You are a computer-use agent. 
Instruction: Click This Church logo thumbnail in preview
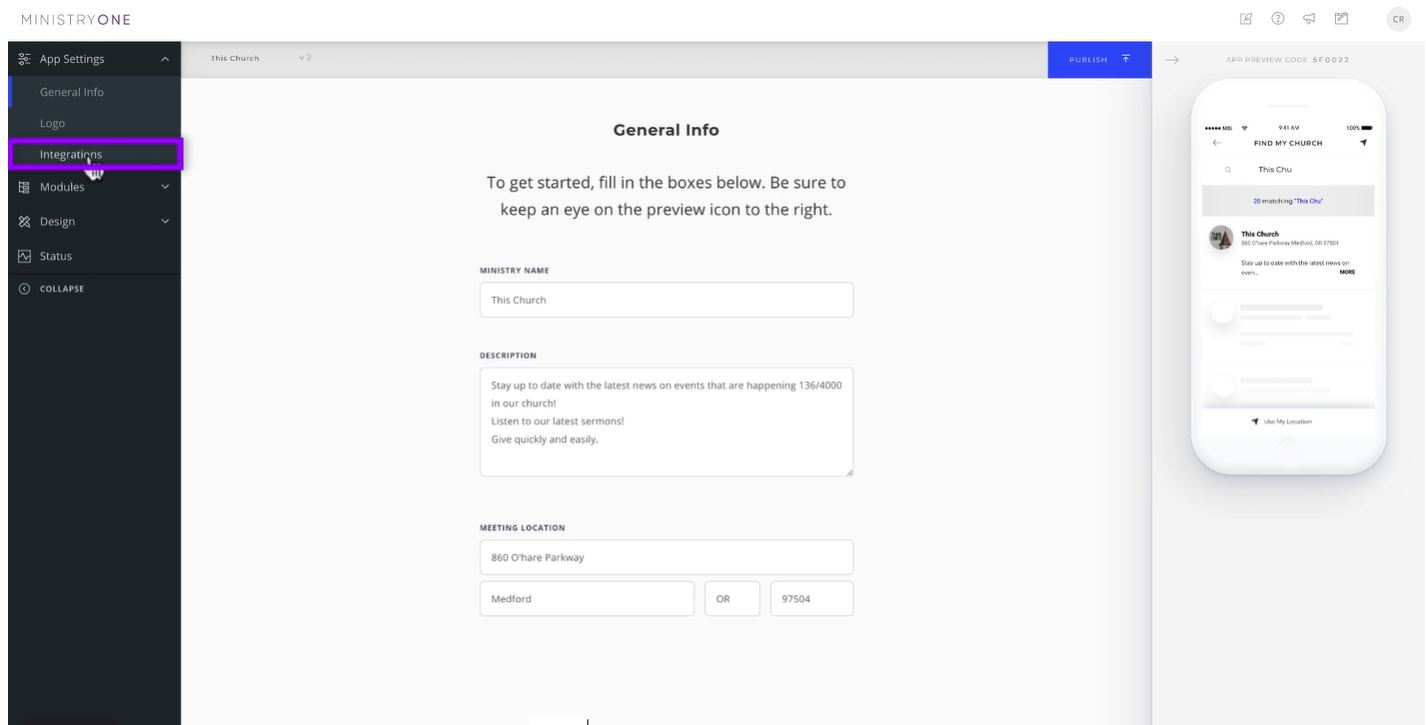pos(1220,238)
